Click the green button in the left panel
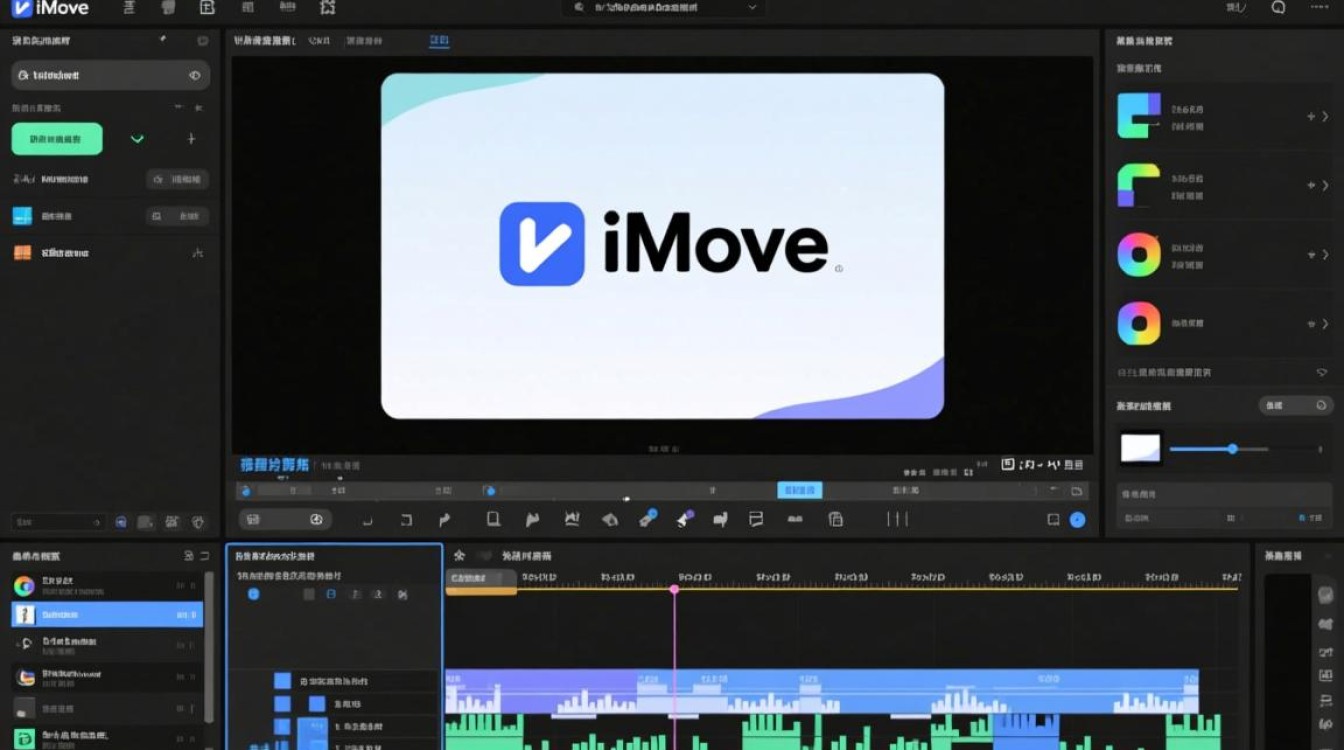This screenshot has height=750, width=1344. coord(57,139)
